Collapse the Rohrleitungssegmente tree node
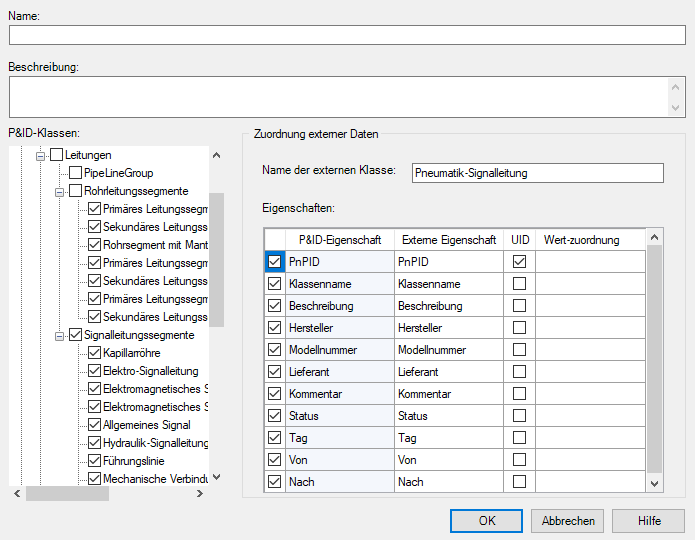 pyautogui.click(x=60, y=191)
